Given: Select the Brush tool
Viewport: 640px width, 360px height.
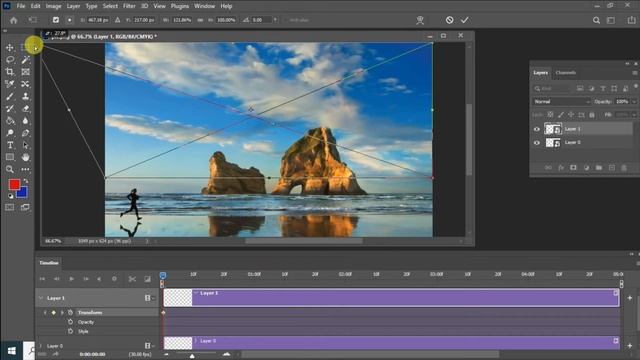Looking at the screenshot, I should click(x=10, y=96).
